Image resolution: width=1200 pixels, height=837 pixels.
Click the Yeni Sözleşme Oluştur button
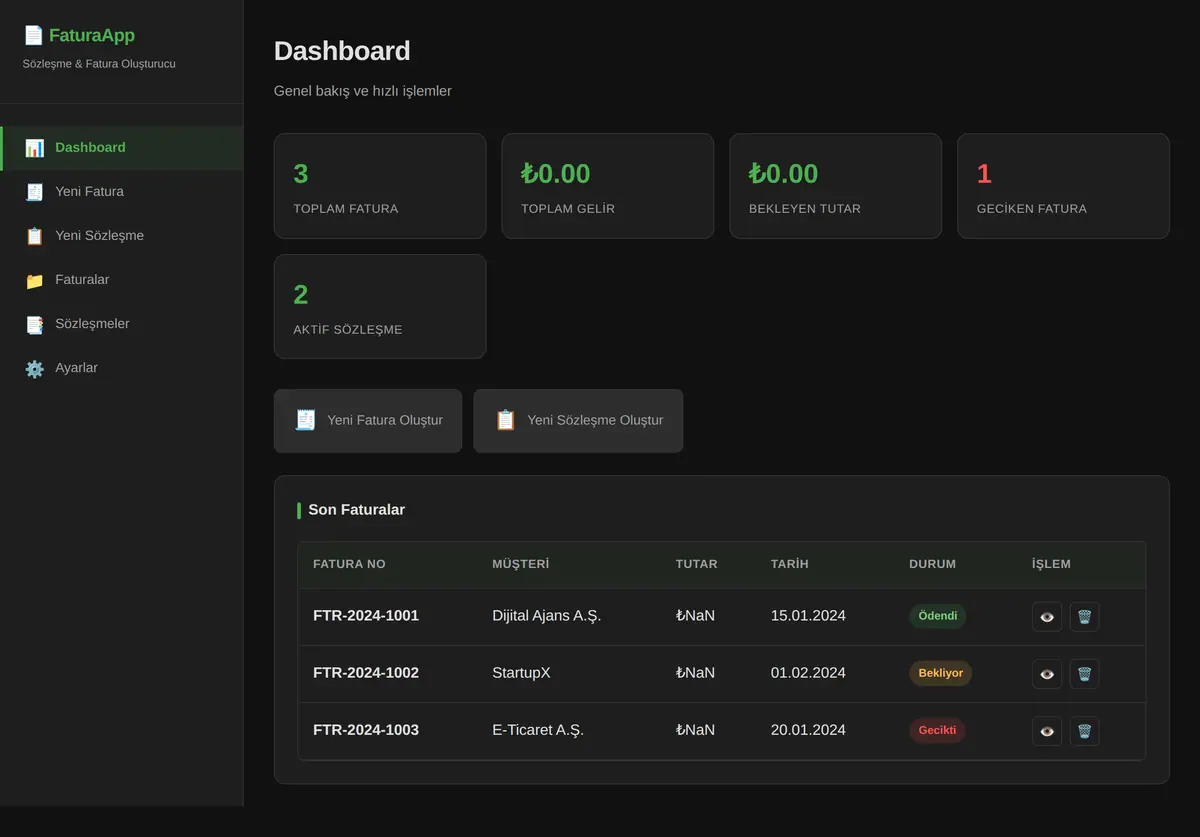[578, 421]
